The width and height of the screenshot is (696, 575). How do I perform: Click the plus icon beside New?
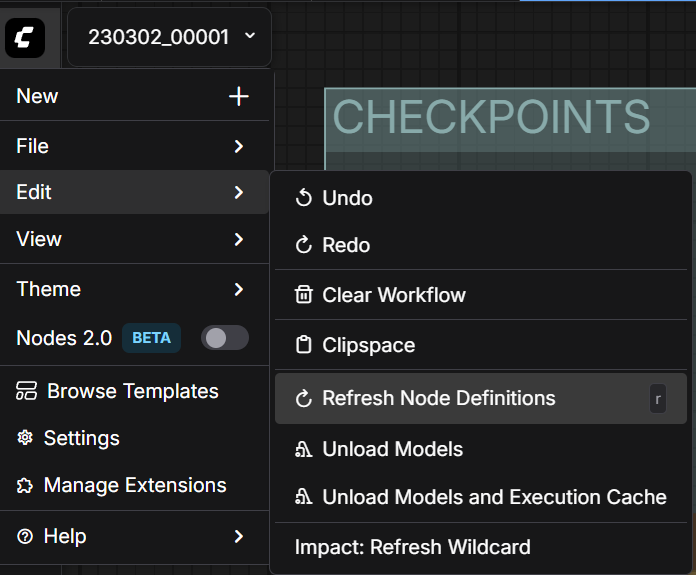(238, 96)
